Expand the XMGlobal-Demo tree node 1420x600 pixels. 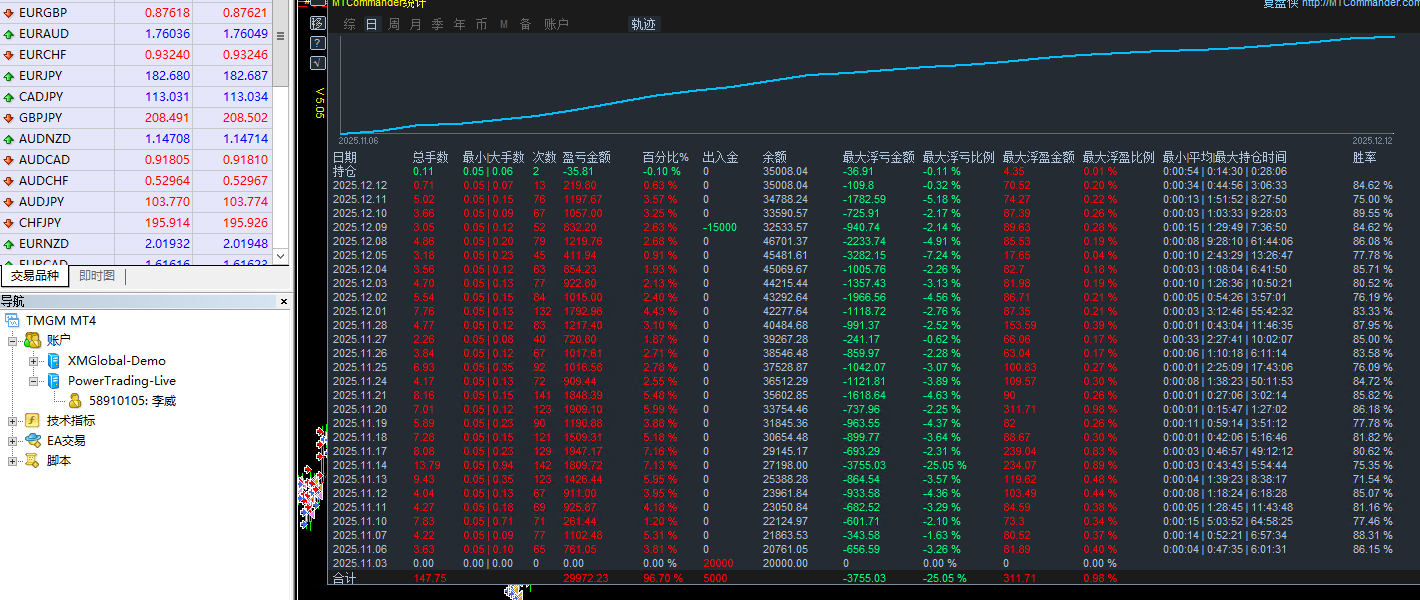(33, 361)
